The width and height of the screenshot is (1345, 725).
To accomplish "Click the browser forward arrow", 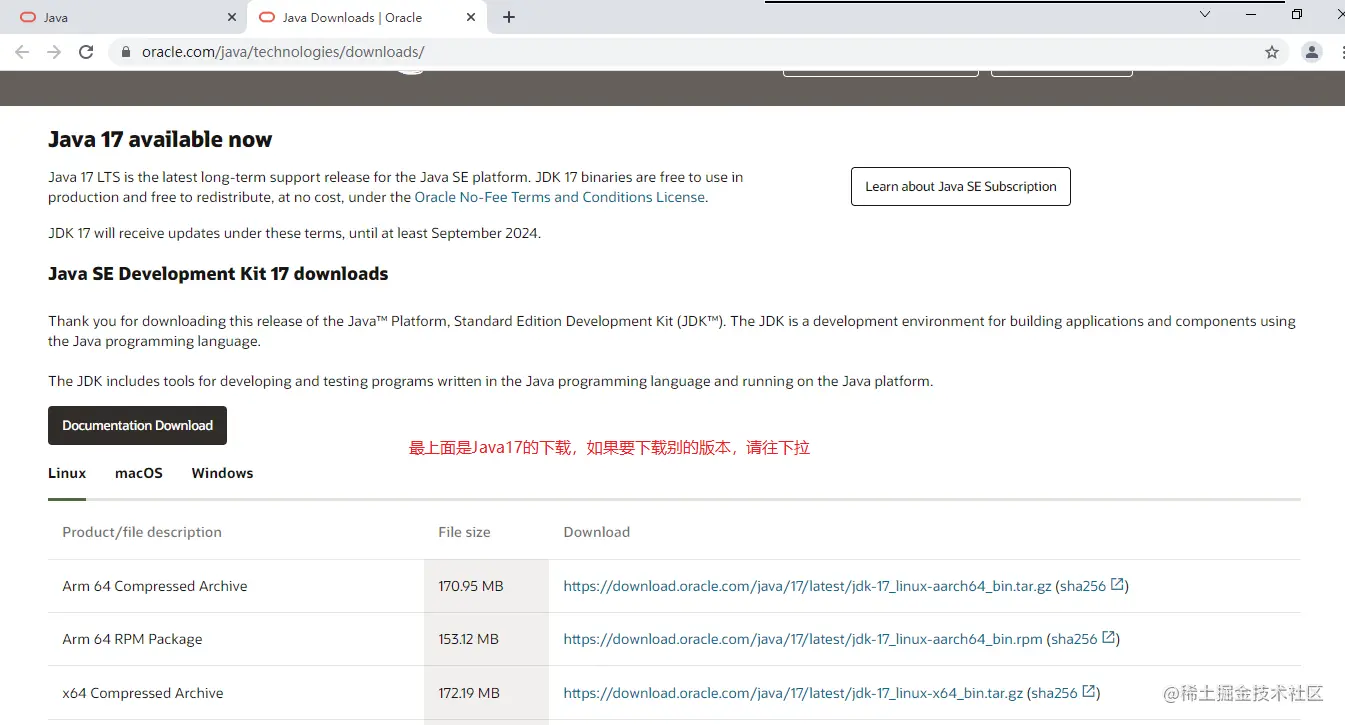I will 54,52.
